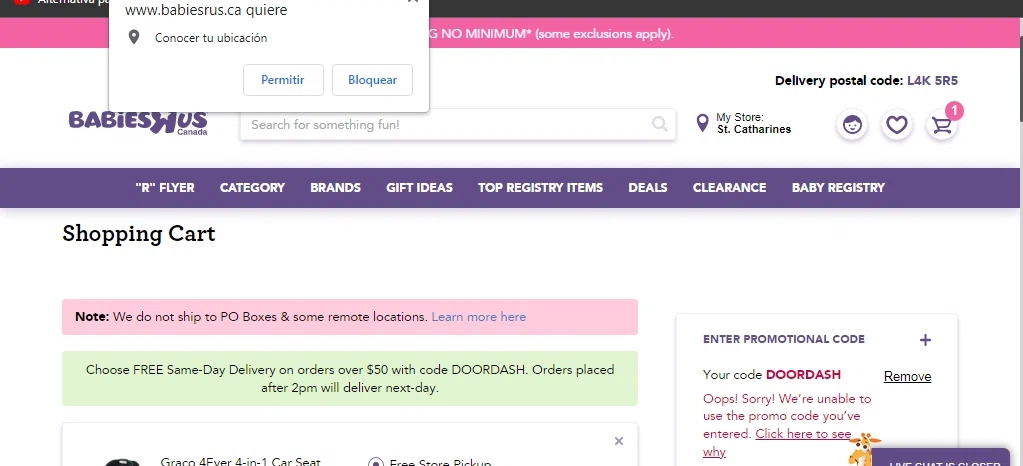The height and width of the screenshot is (466, 1023).
Task: Remove the DOORDASH promo code
Action: pyautogui.click(x=908, y=377)
